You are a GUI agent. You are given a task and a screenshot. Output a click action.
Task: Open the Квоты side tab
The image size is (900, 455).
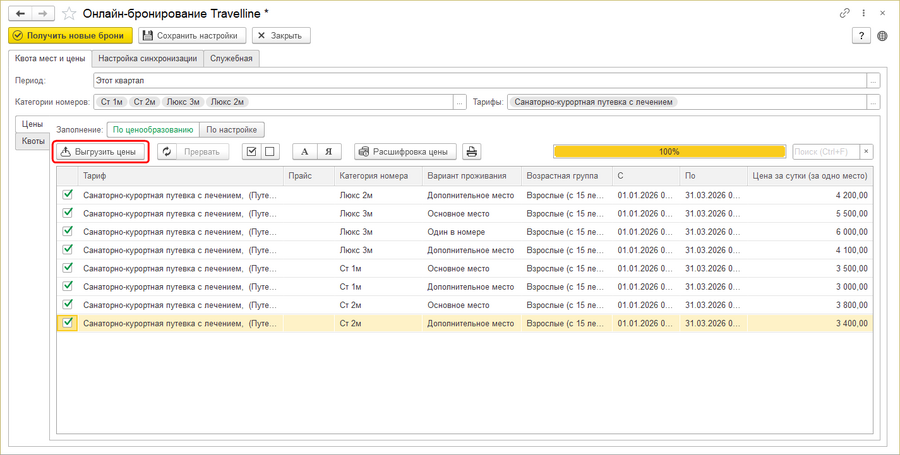pyautogui.click(x=33, y=142)
